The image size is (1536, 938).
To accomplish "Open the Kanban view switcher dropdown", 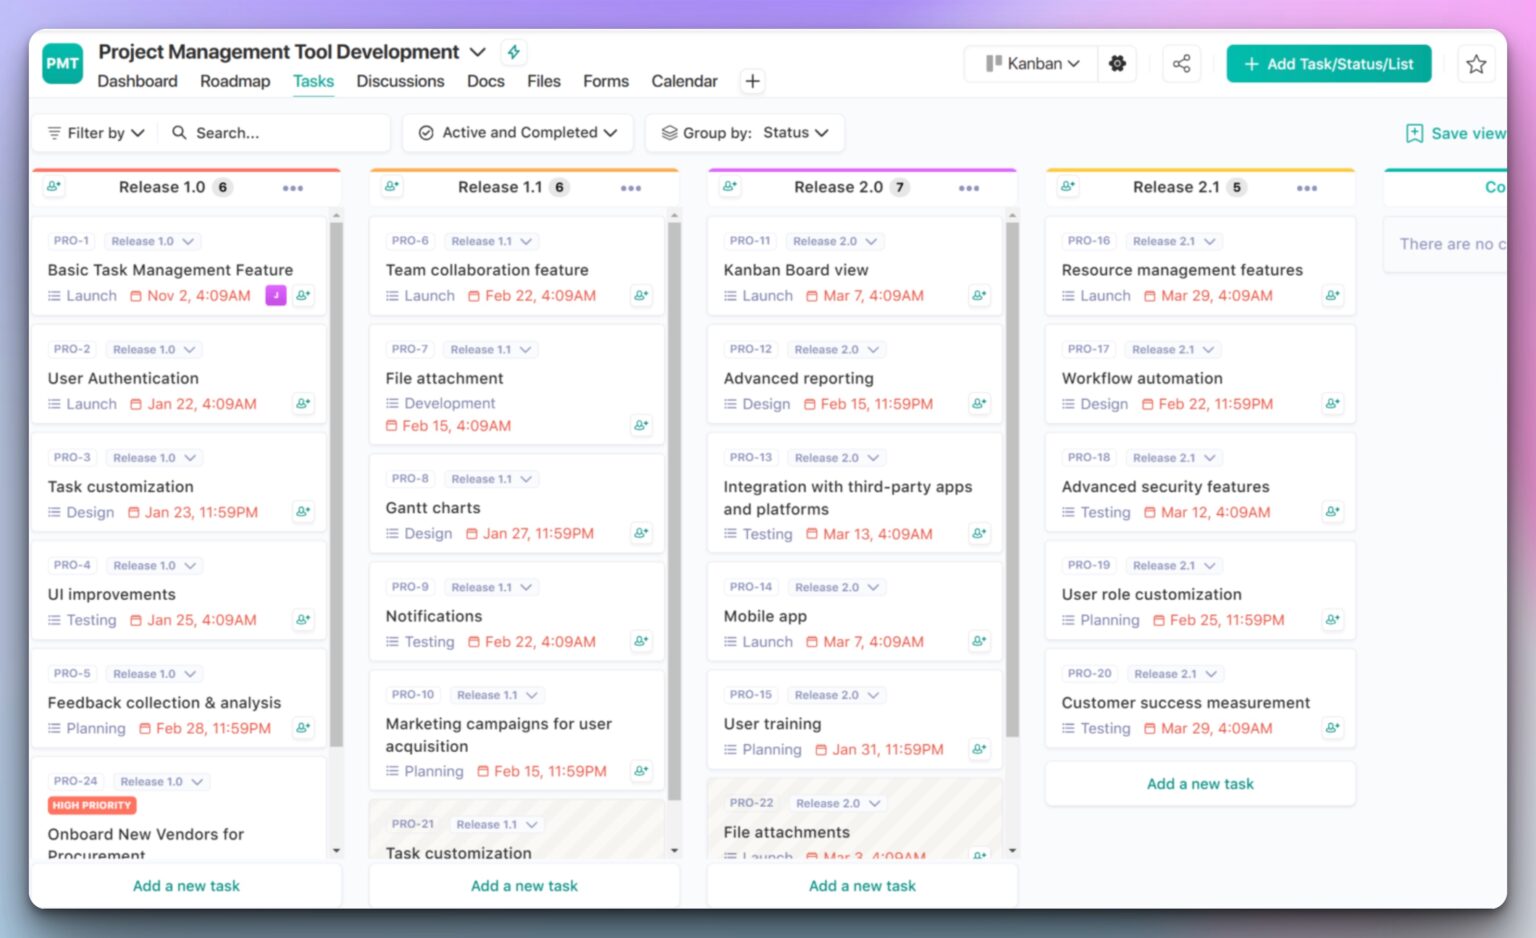I will [1031, 63].
